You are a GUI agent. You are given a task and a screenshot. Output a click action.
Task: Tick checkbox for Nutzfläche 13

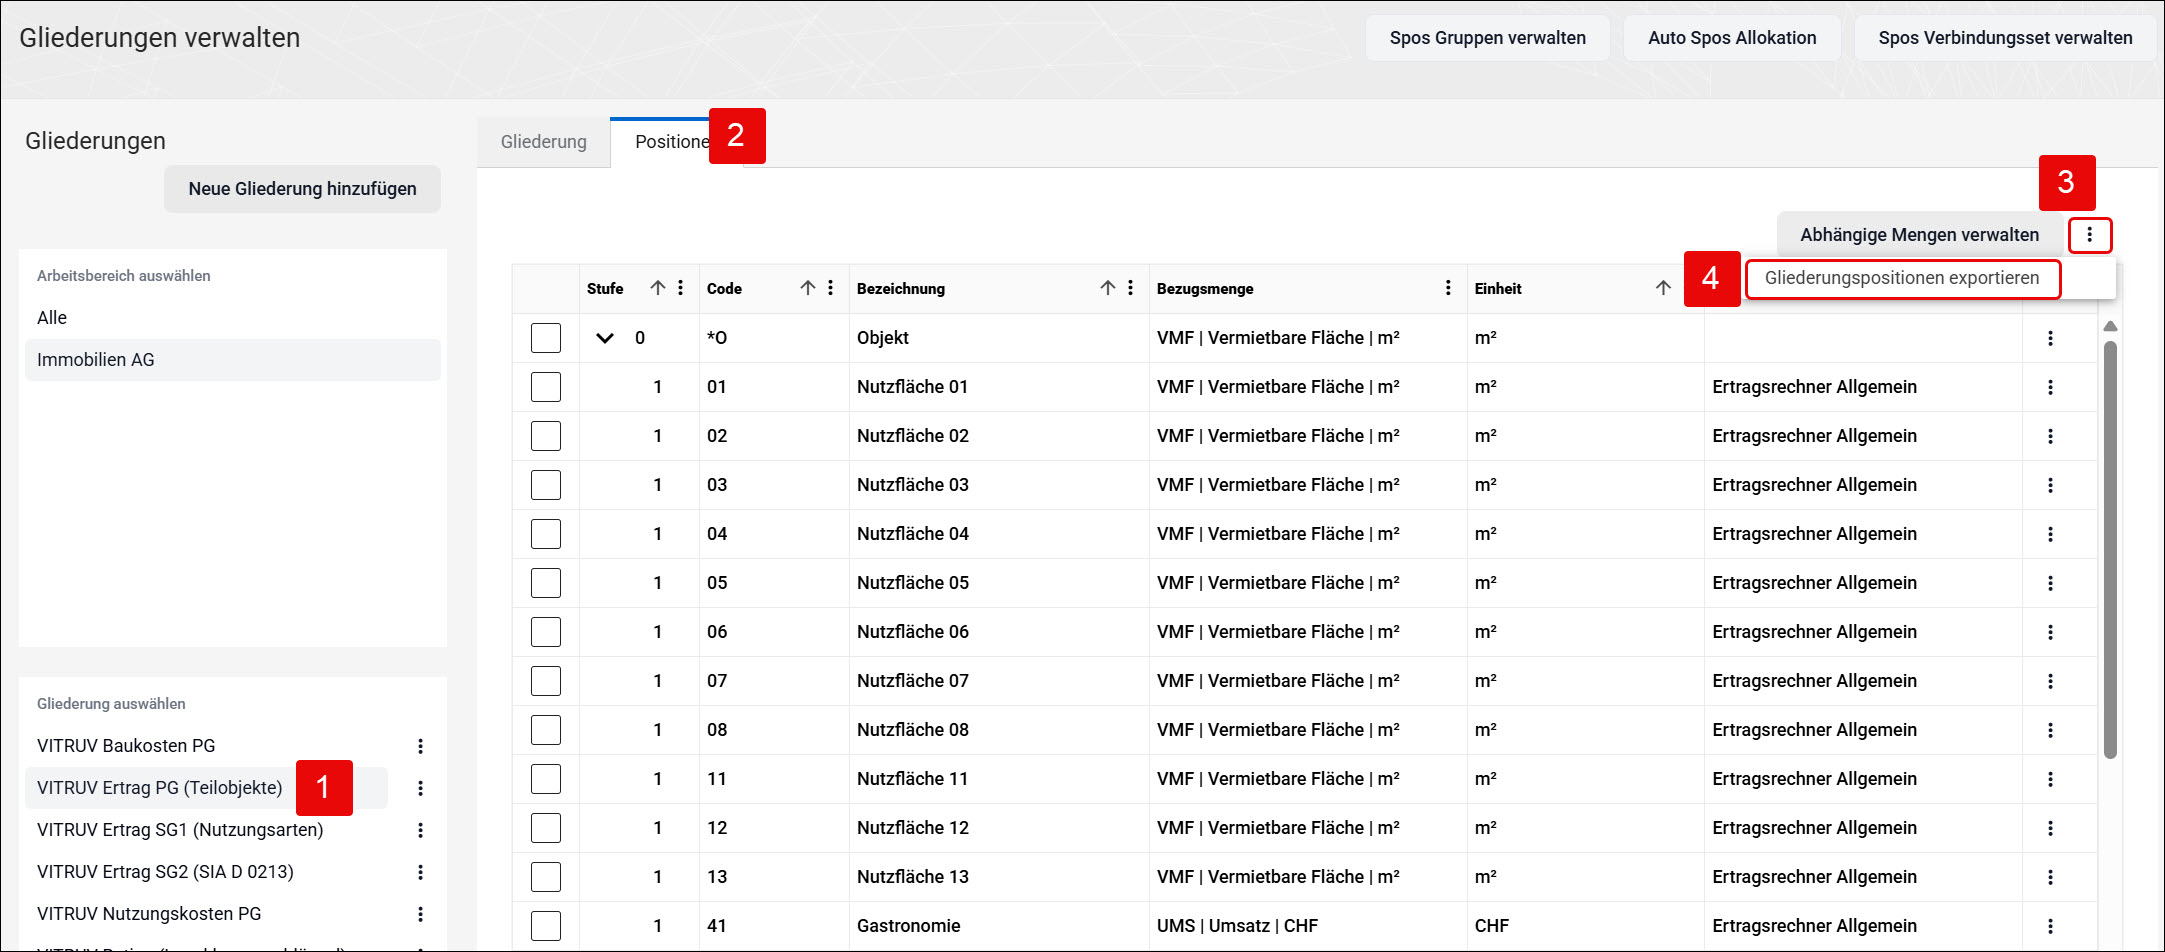click(x=546, y=877)
